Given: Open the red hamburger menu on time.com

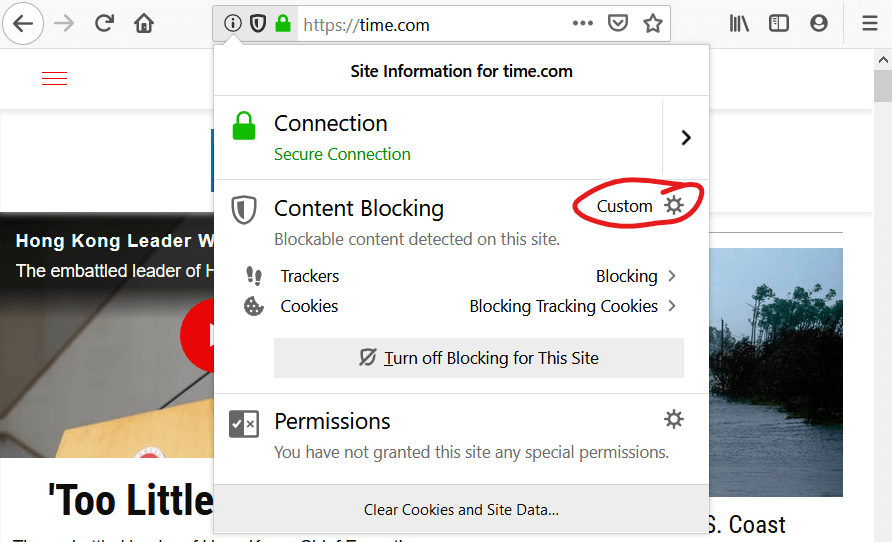Looking at the screenshot, I should click(55, 79).
